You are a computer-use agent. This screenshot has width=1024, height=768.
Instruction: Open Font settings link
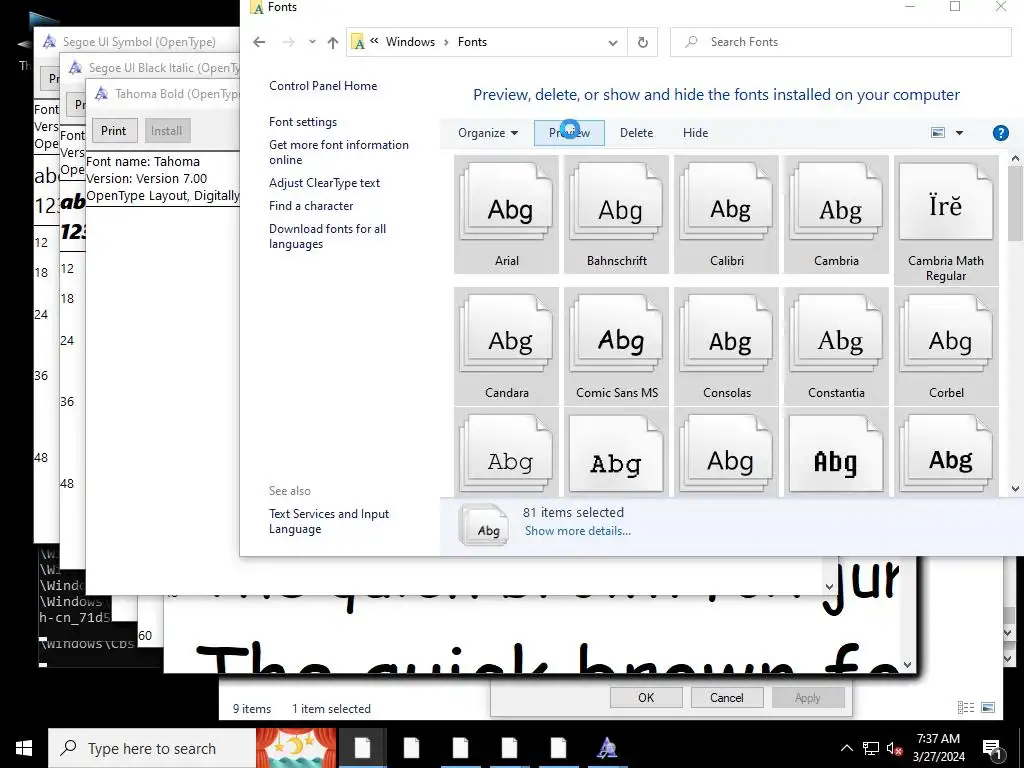[x=303, y=121]
